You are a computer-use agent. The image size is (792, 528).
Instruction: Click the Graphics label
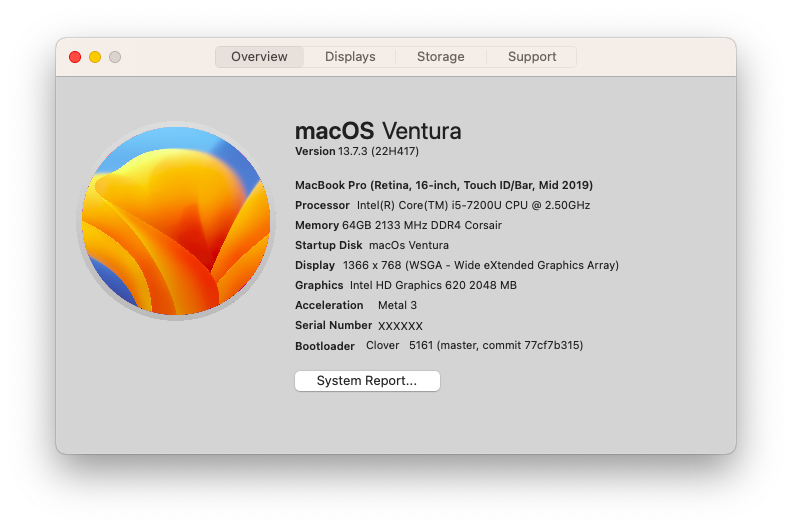click(x=319, y=285)
